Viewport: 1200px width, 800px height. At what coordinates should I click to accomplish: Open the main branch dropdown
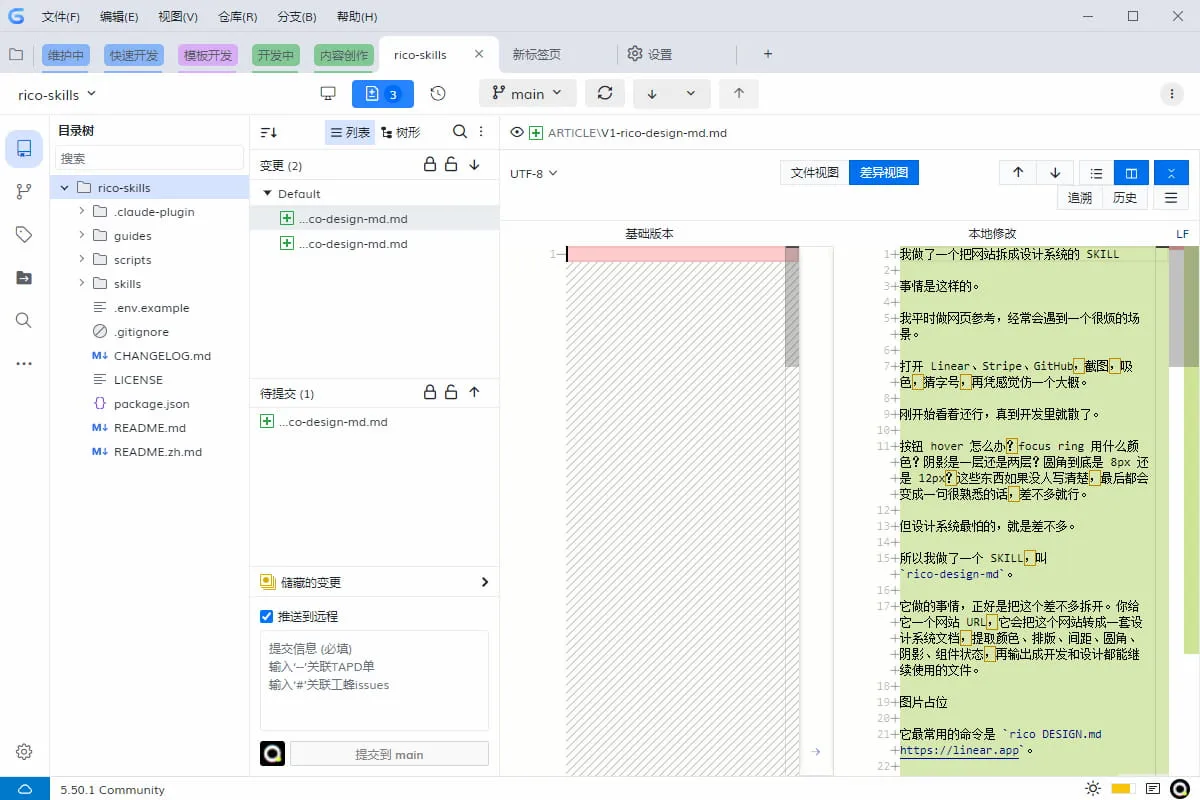click(x=527, y=94)
